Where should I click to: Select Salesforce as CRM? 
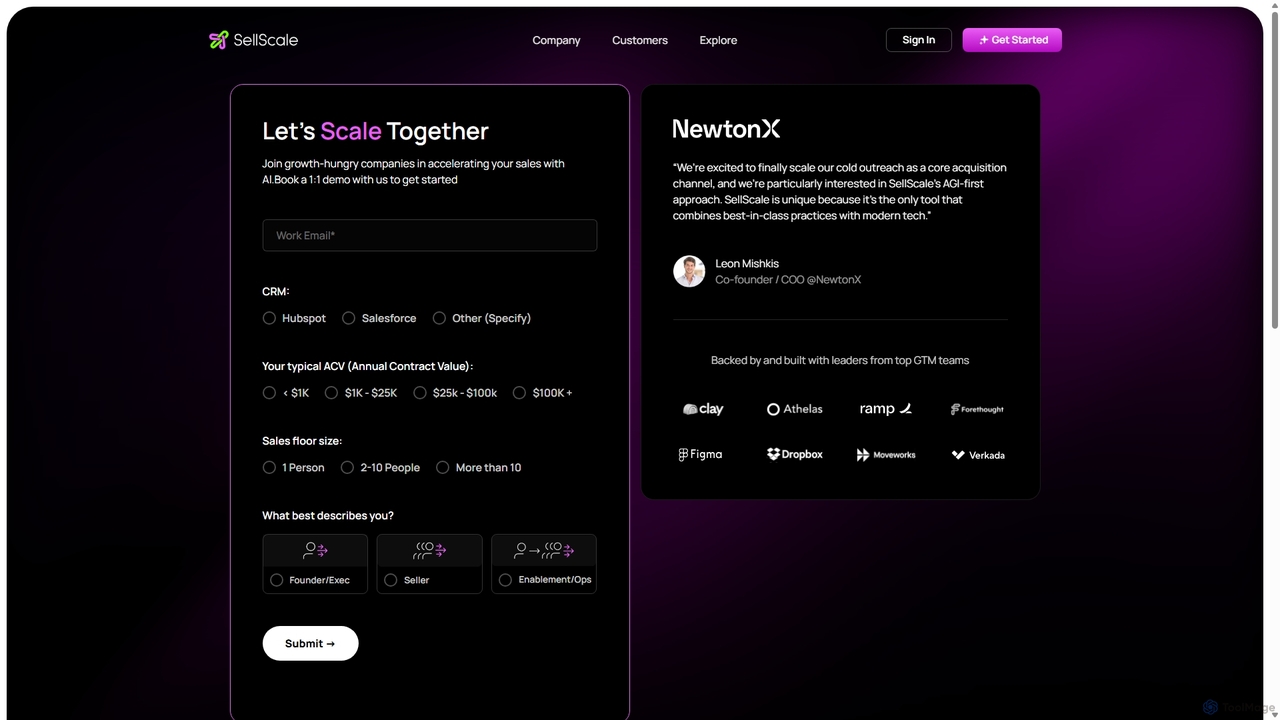pos(348,318)
